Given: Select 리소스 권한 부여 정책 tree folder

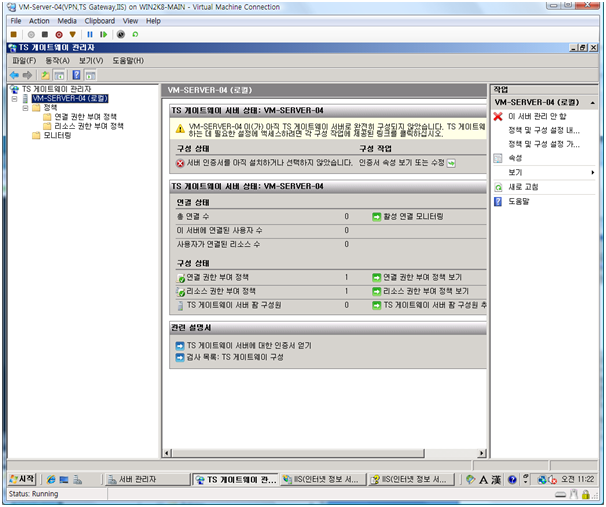Looking at the screenshot, I should (x=89, y=126).
